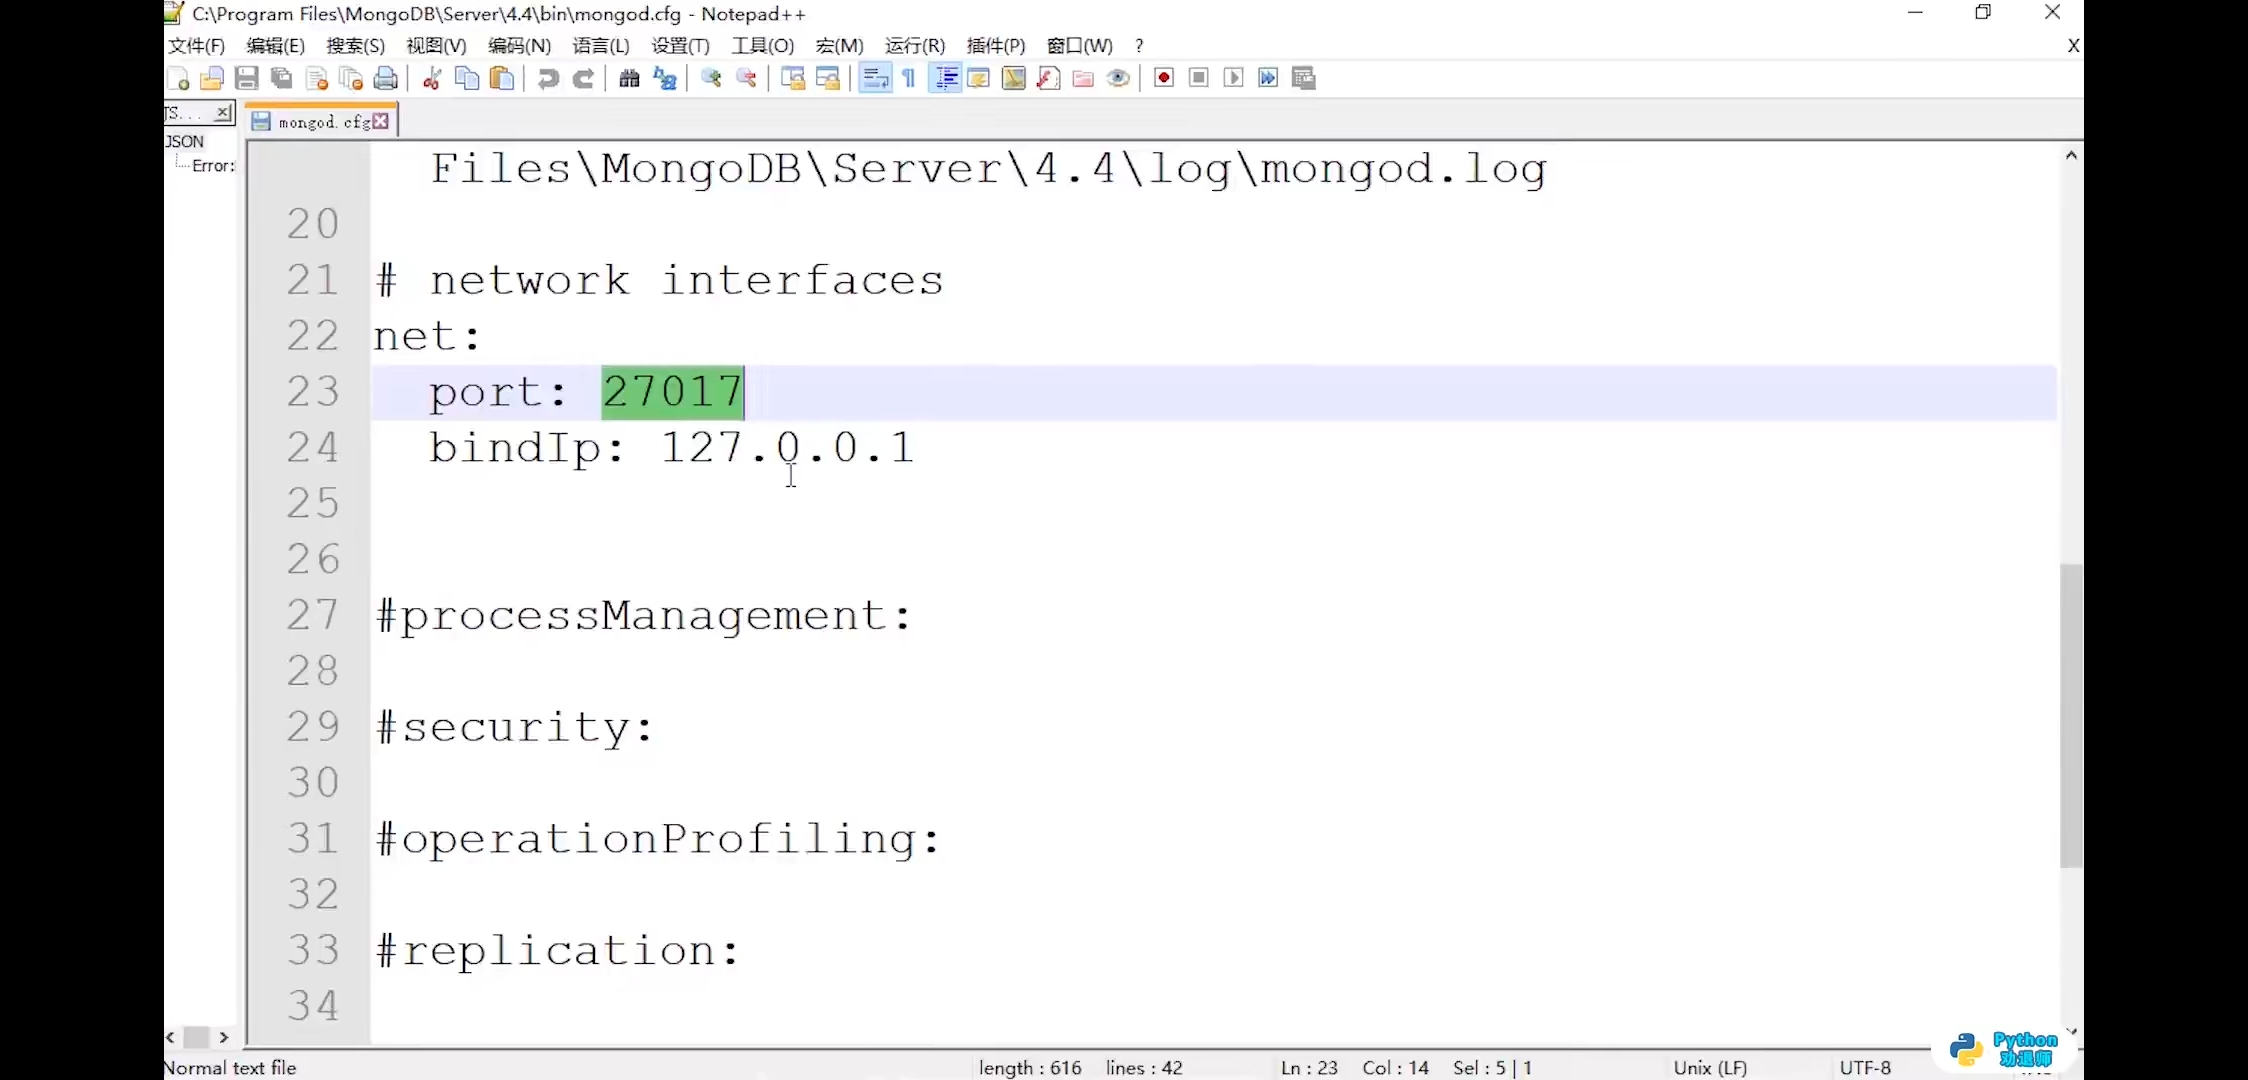Screen dimensions: 2248x1080
Task: Click the Print toolbar icon
Action: (x=386, y=78)
